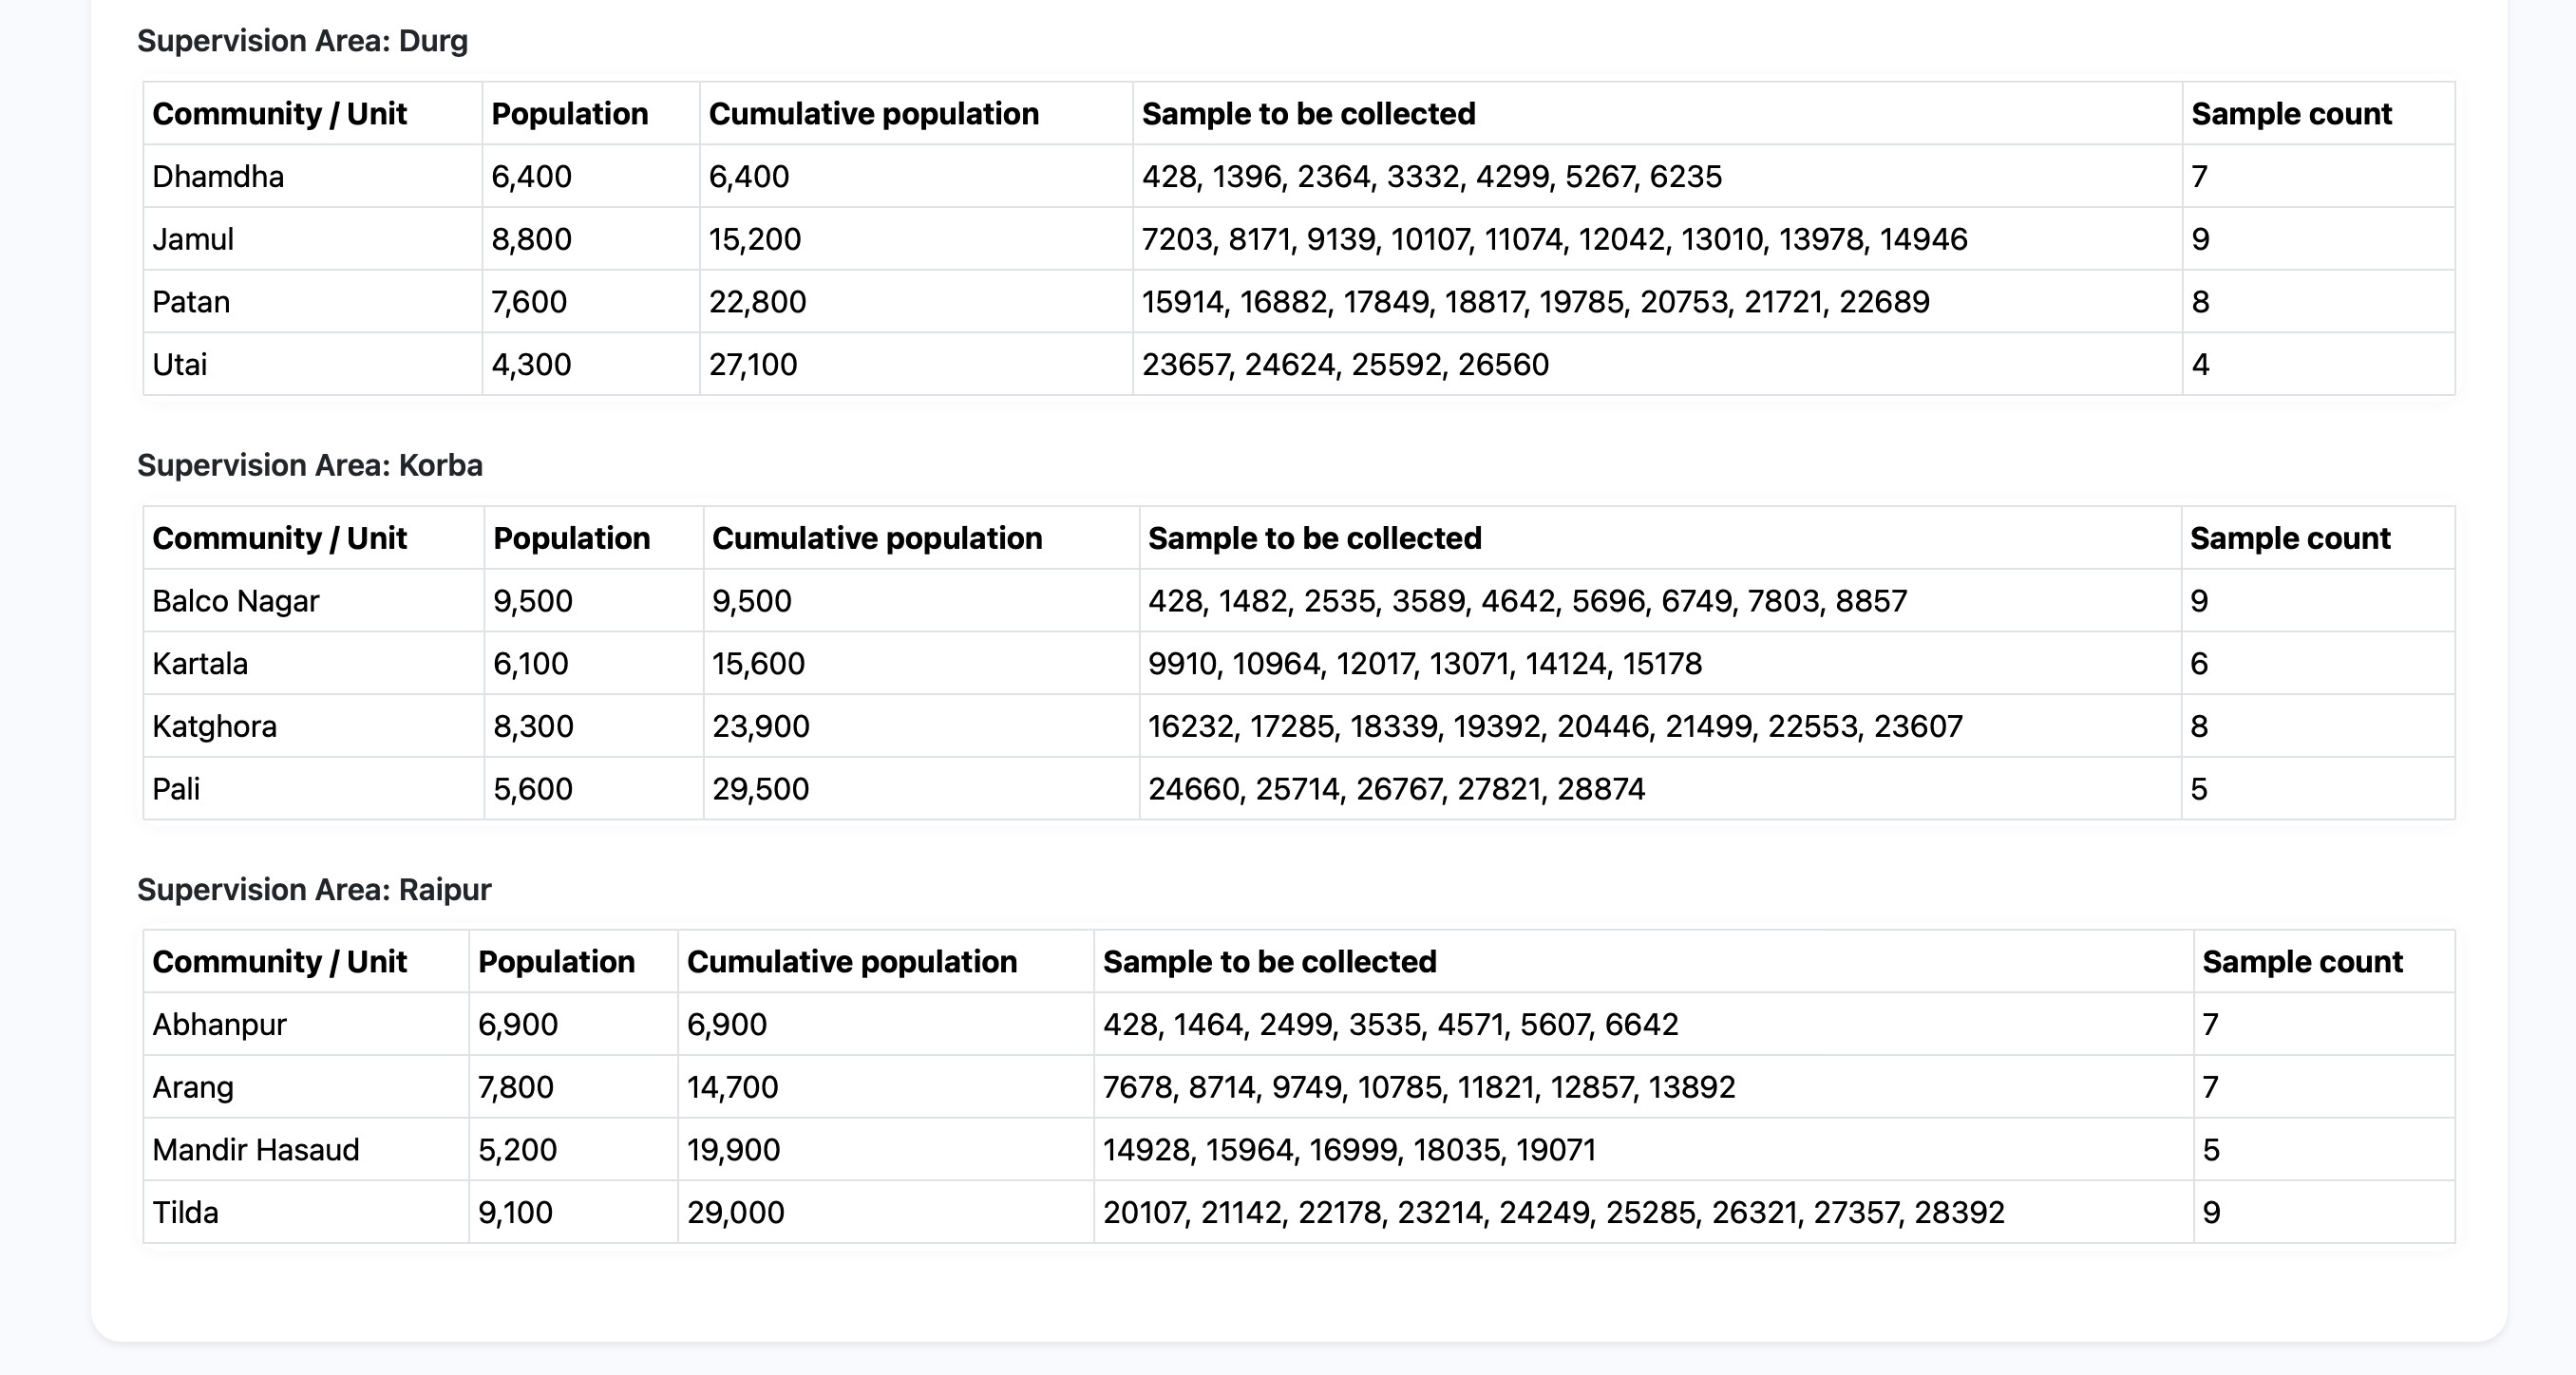Click the Supervision Area: Durg heading

(x=302, y=41)
